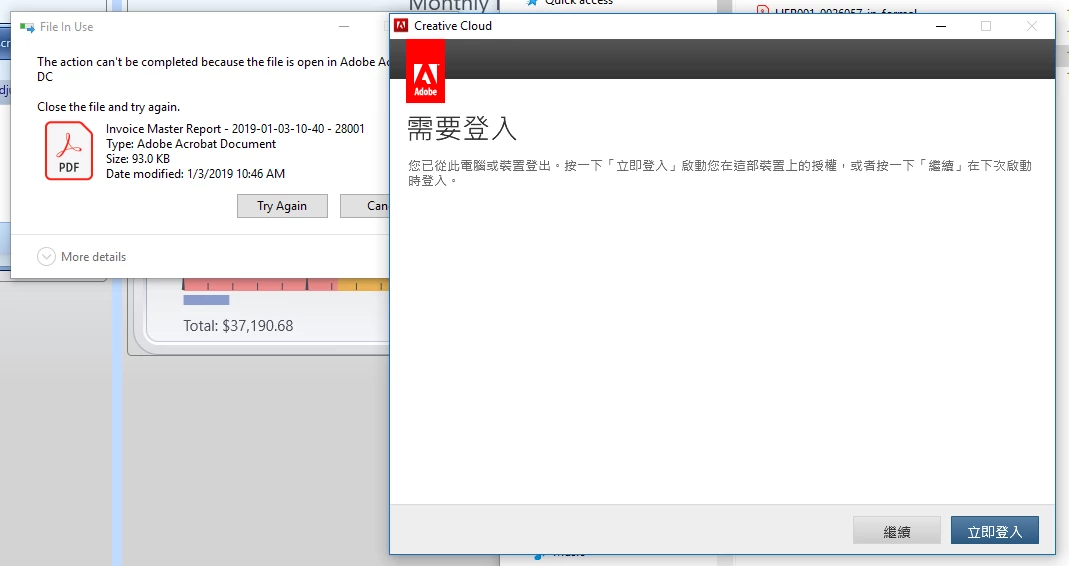This screenshot has height=566, width=1069.
Task: Click the blue bar in background chart
Action: coord(206,299)
